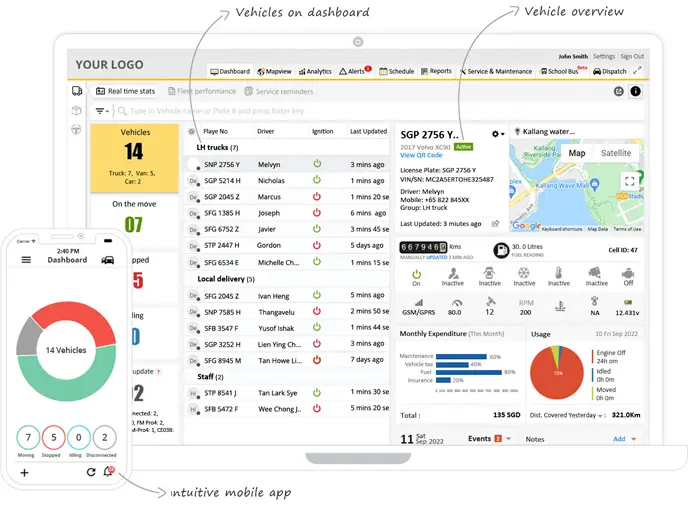Open the Dashboard tab
688x505 pixels.
pyautogui.click(x=230, y=72)
